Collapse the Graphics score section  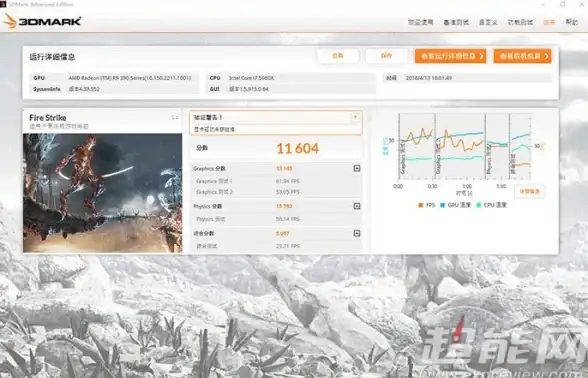point(357,168)
